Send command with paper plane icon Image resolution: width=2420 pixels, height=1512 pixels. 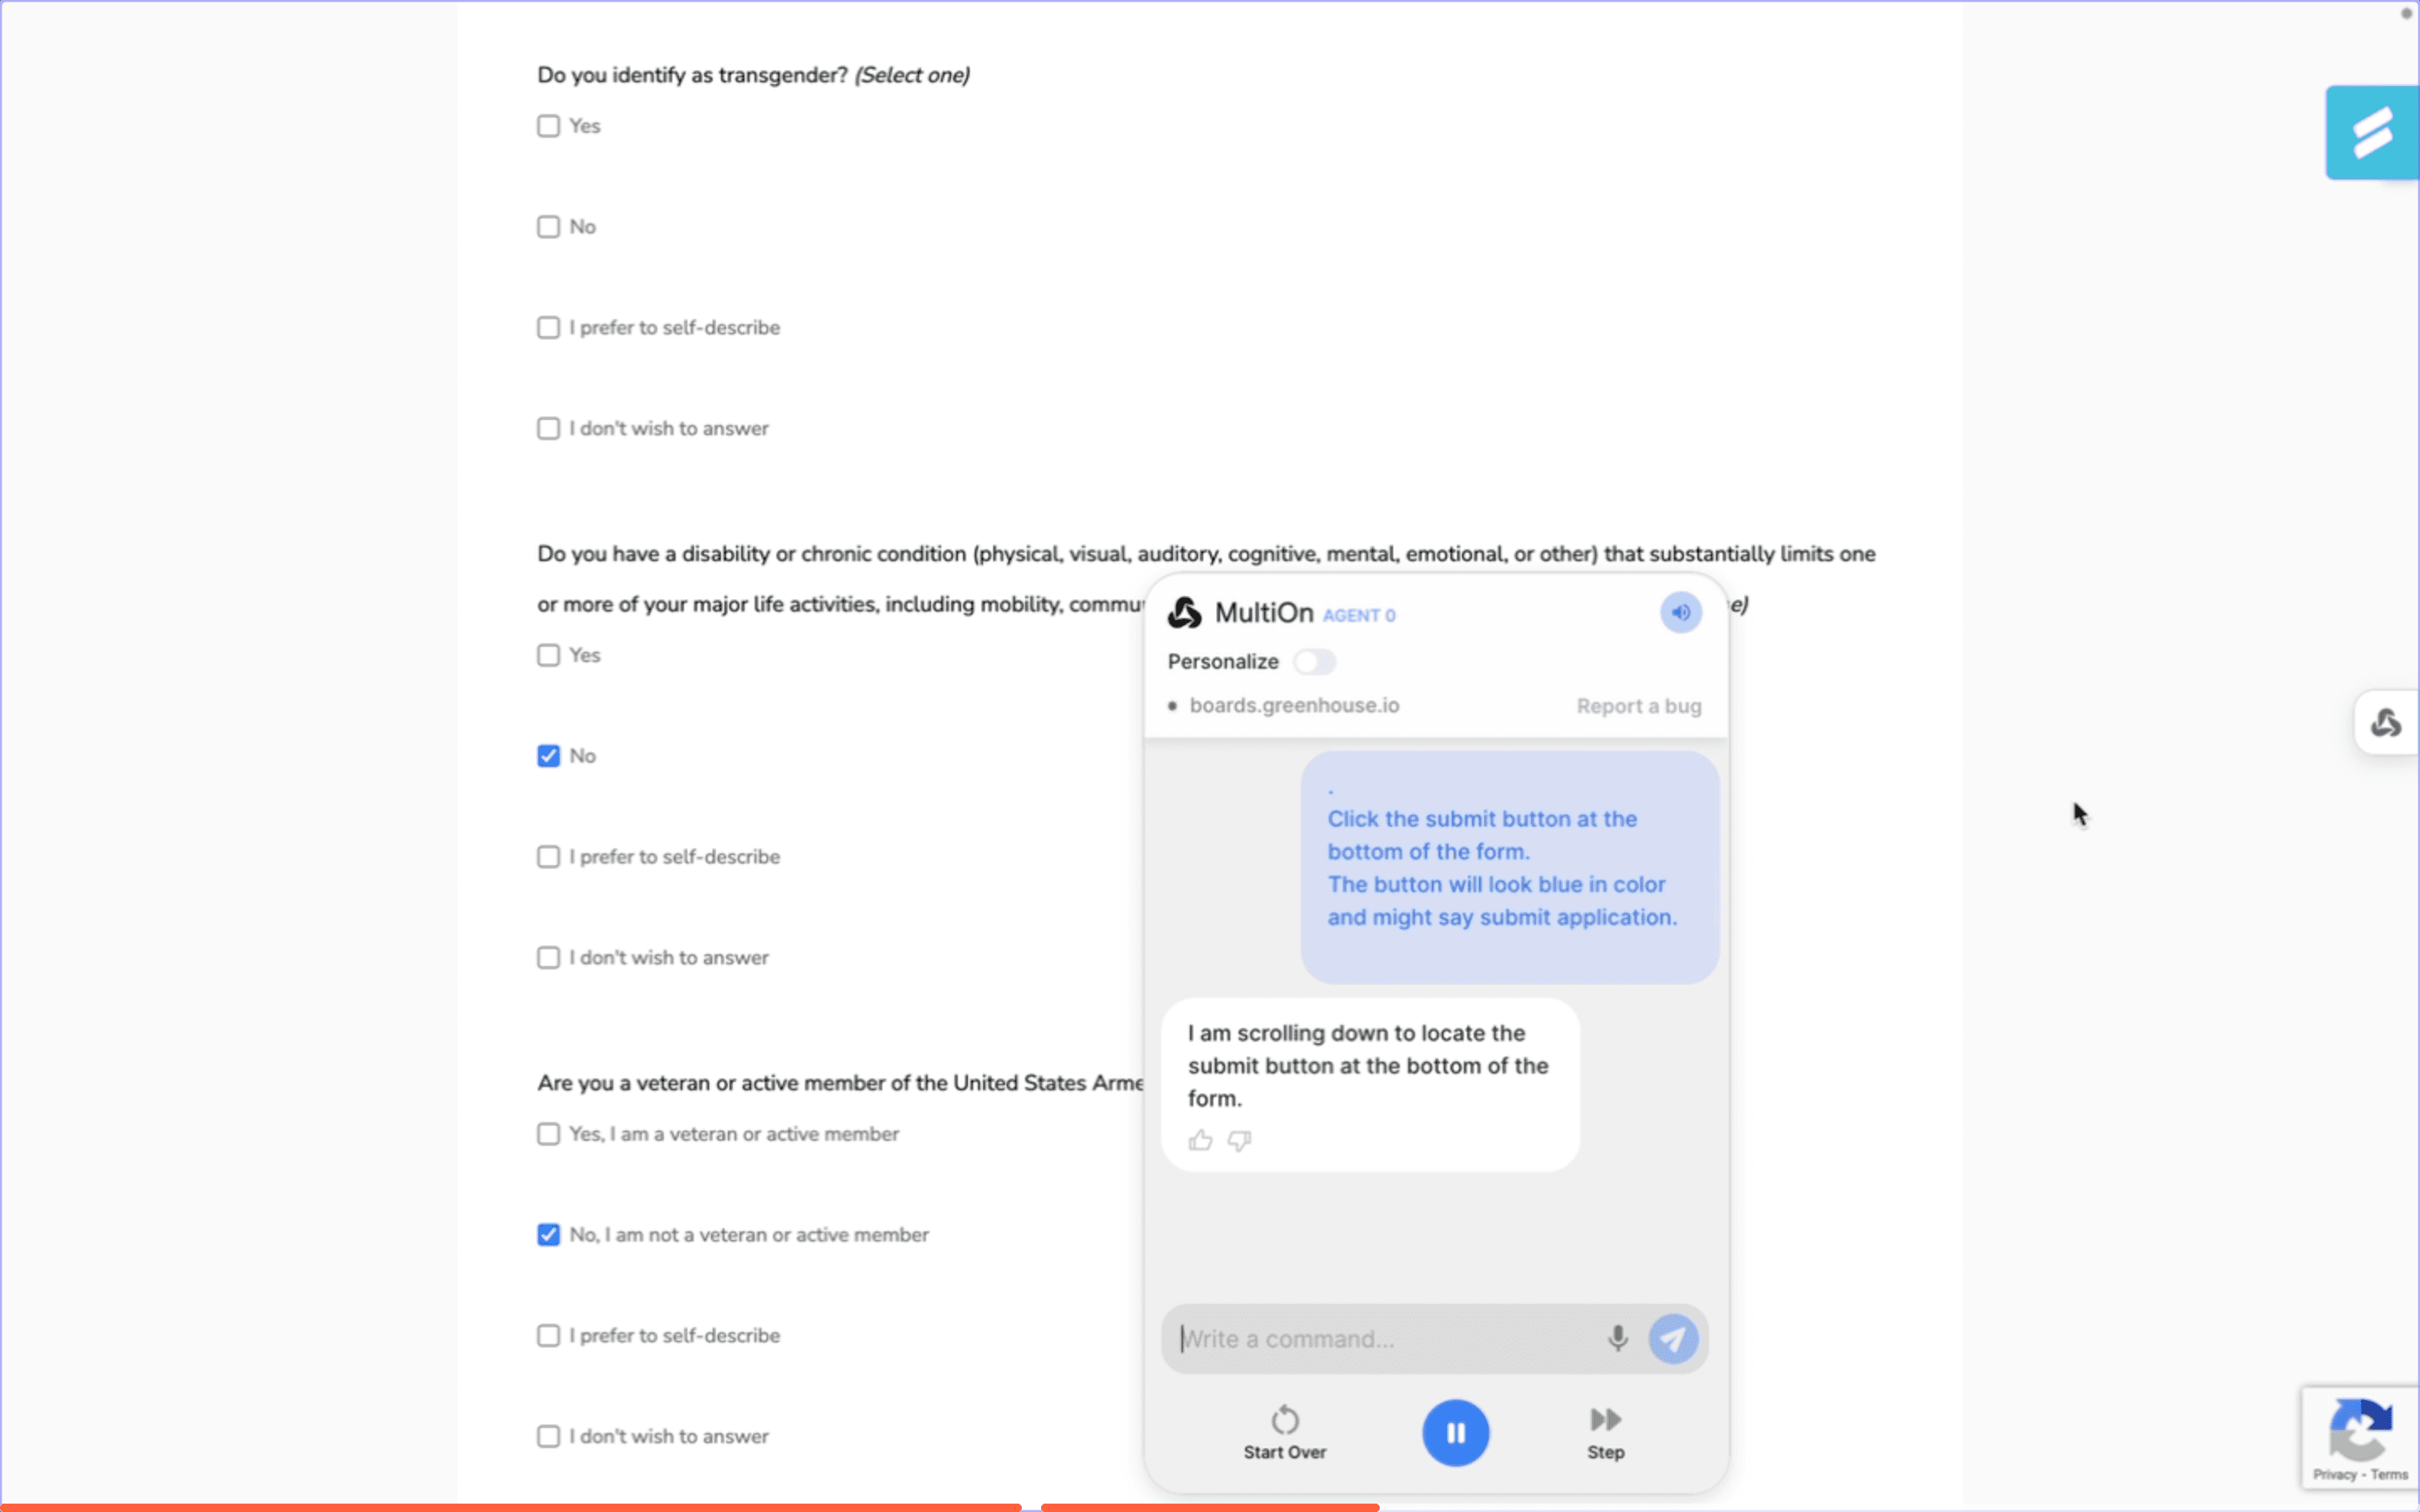click(1673, 1338)
